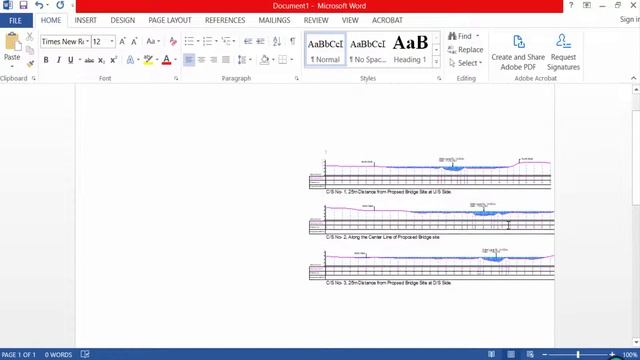Apply Heading 1 style
The width and height of the screenshot is (640, 360).
pyautogui.click(x=410, y=50)
